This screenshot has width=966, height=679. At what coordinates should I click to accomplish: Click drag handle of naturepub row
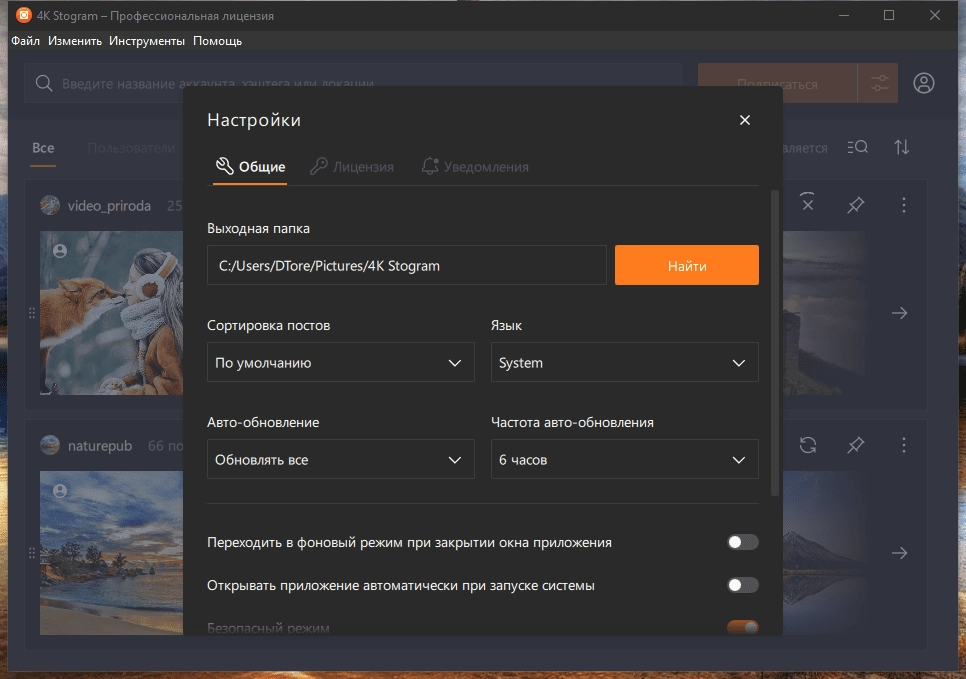[x=32, y=553]
